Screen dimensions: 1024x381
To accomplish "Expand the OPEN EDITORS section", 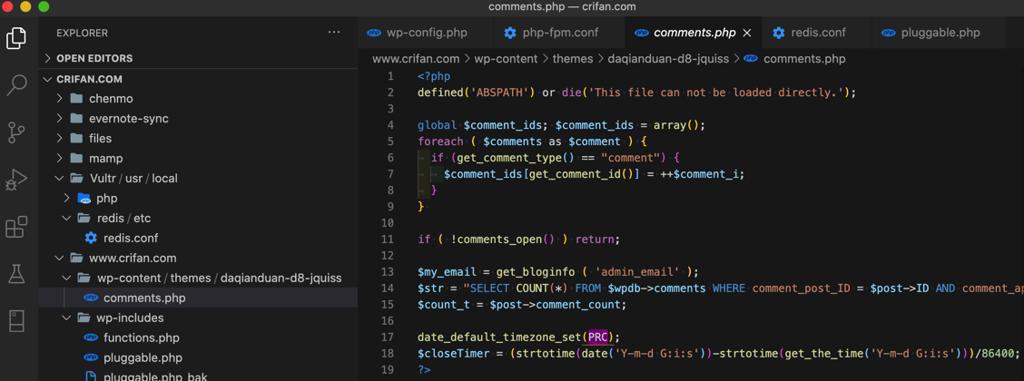I will coord(47,58).
